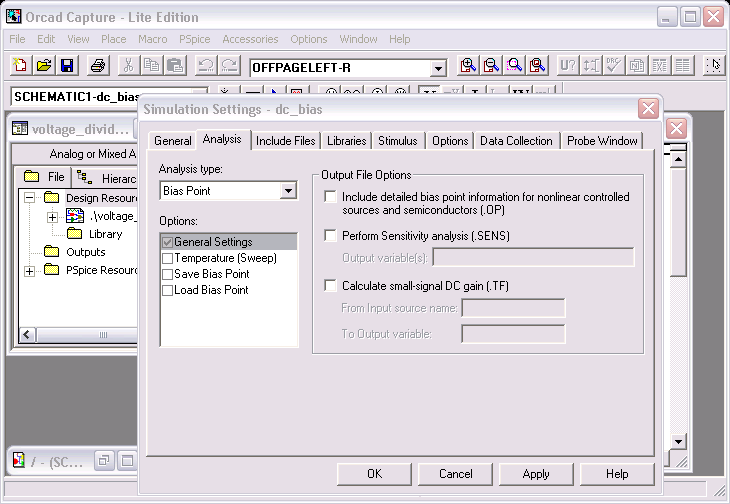730x504 pixels.
Task: Click the Redo arrow icon
Action: 229,66
